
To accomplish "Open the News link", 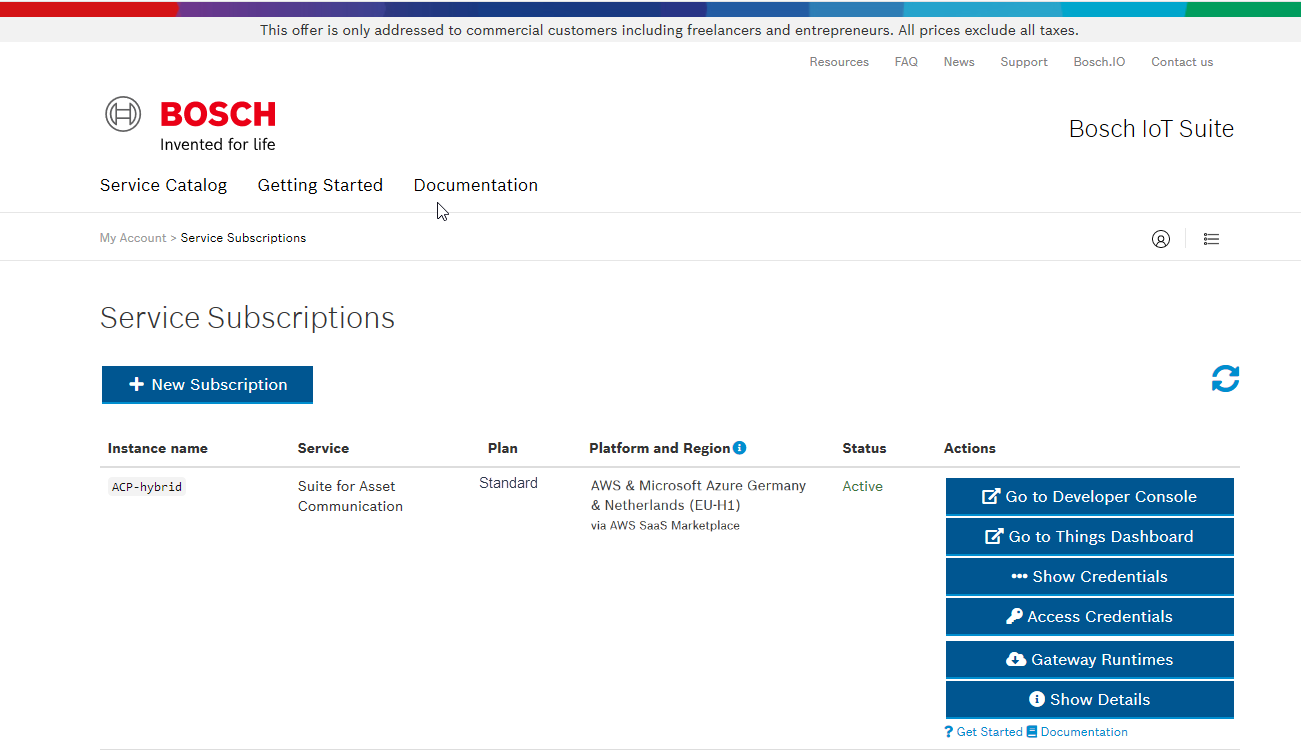I will click(959, 62).
